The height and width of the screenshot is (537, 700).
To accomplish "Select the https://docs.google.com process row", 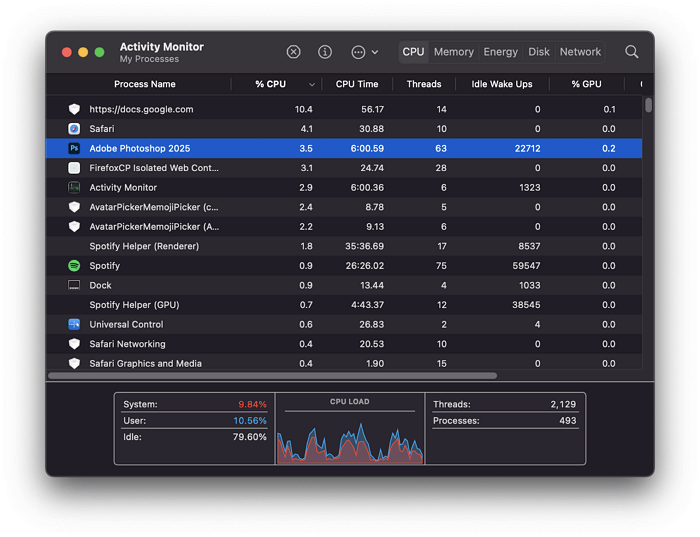I will [344, 109].
